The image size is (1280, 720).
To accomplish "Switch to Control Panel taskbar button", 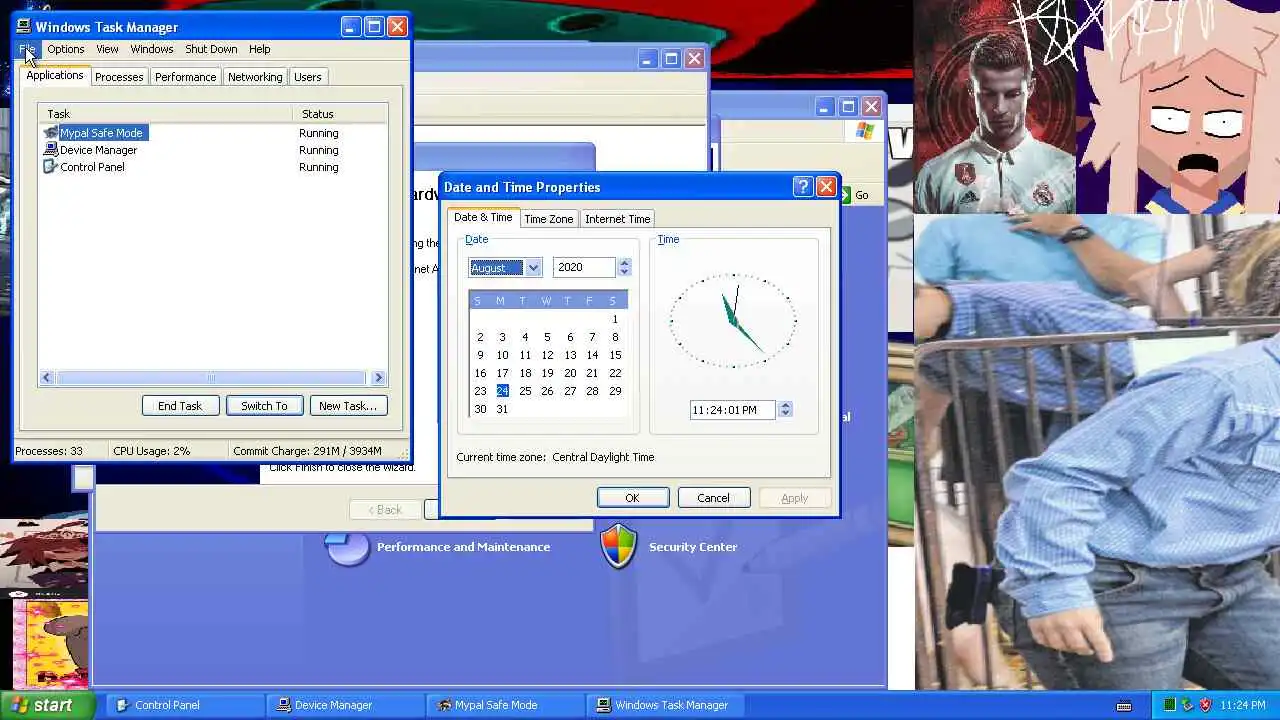I will 186,705.
